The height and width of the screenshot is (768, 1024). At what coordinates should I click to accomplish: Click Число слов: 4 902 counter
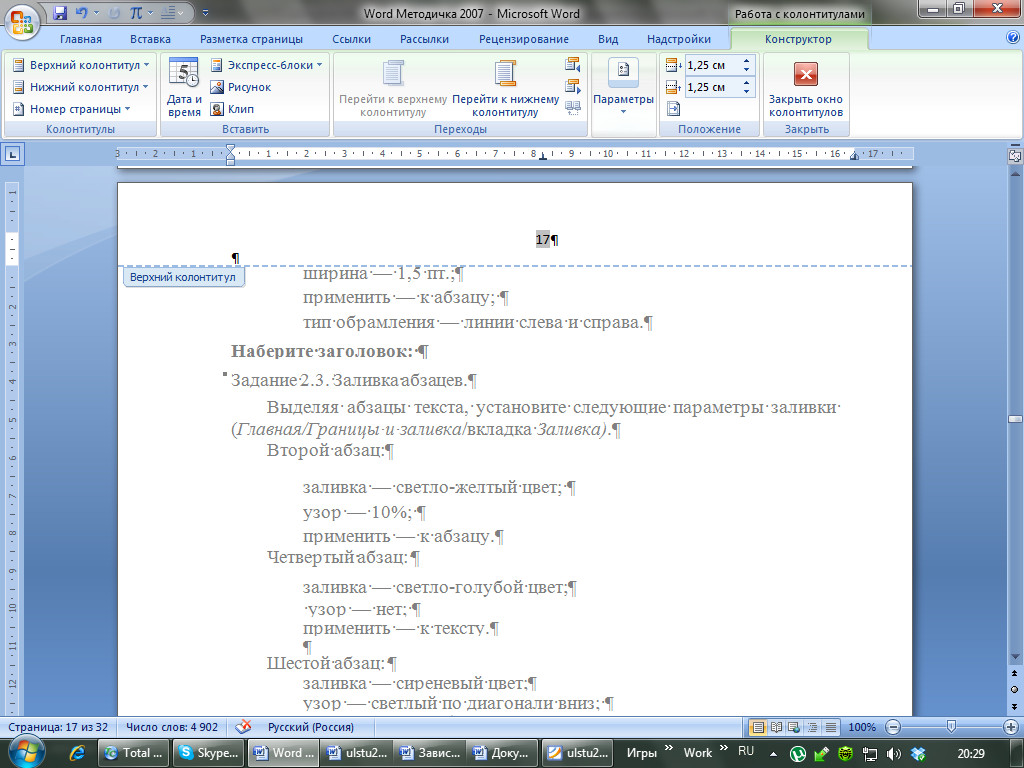pyautogui.click(x=172, y=727)
